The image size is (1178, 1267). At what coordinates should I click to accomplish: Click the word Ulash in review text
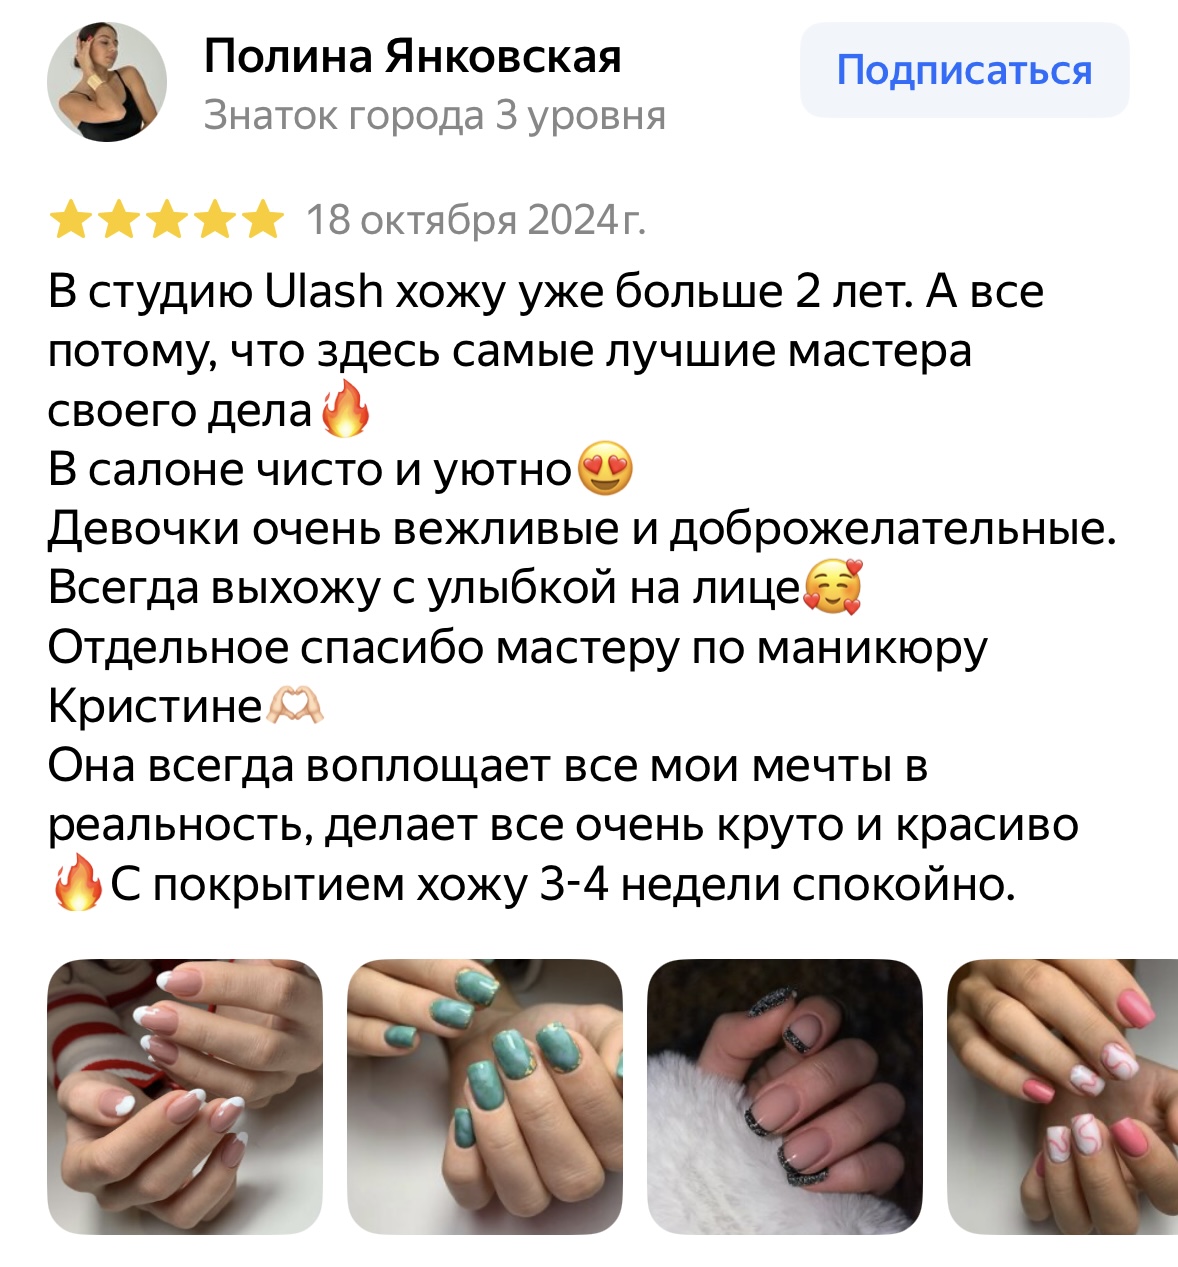pos(325,291)
